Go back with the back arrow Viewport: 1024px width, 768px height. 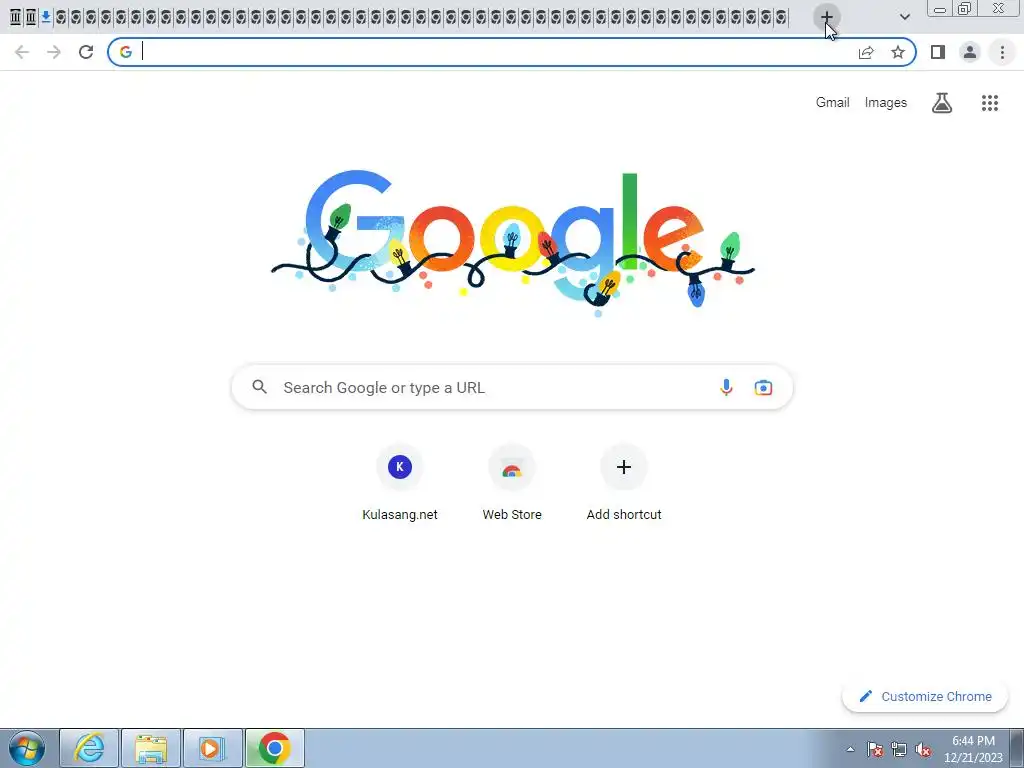[22, 52]
